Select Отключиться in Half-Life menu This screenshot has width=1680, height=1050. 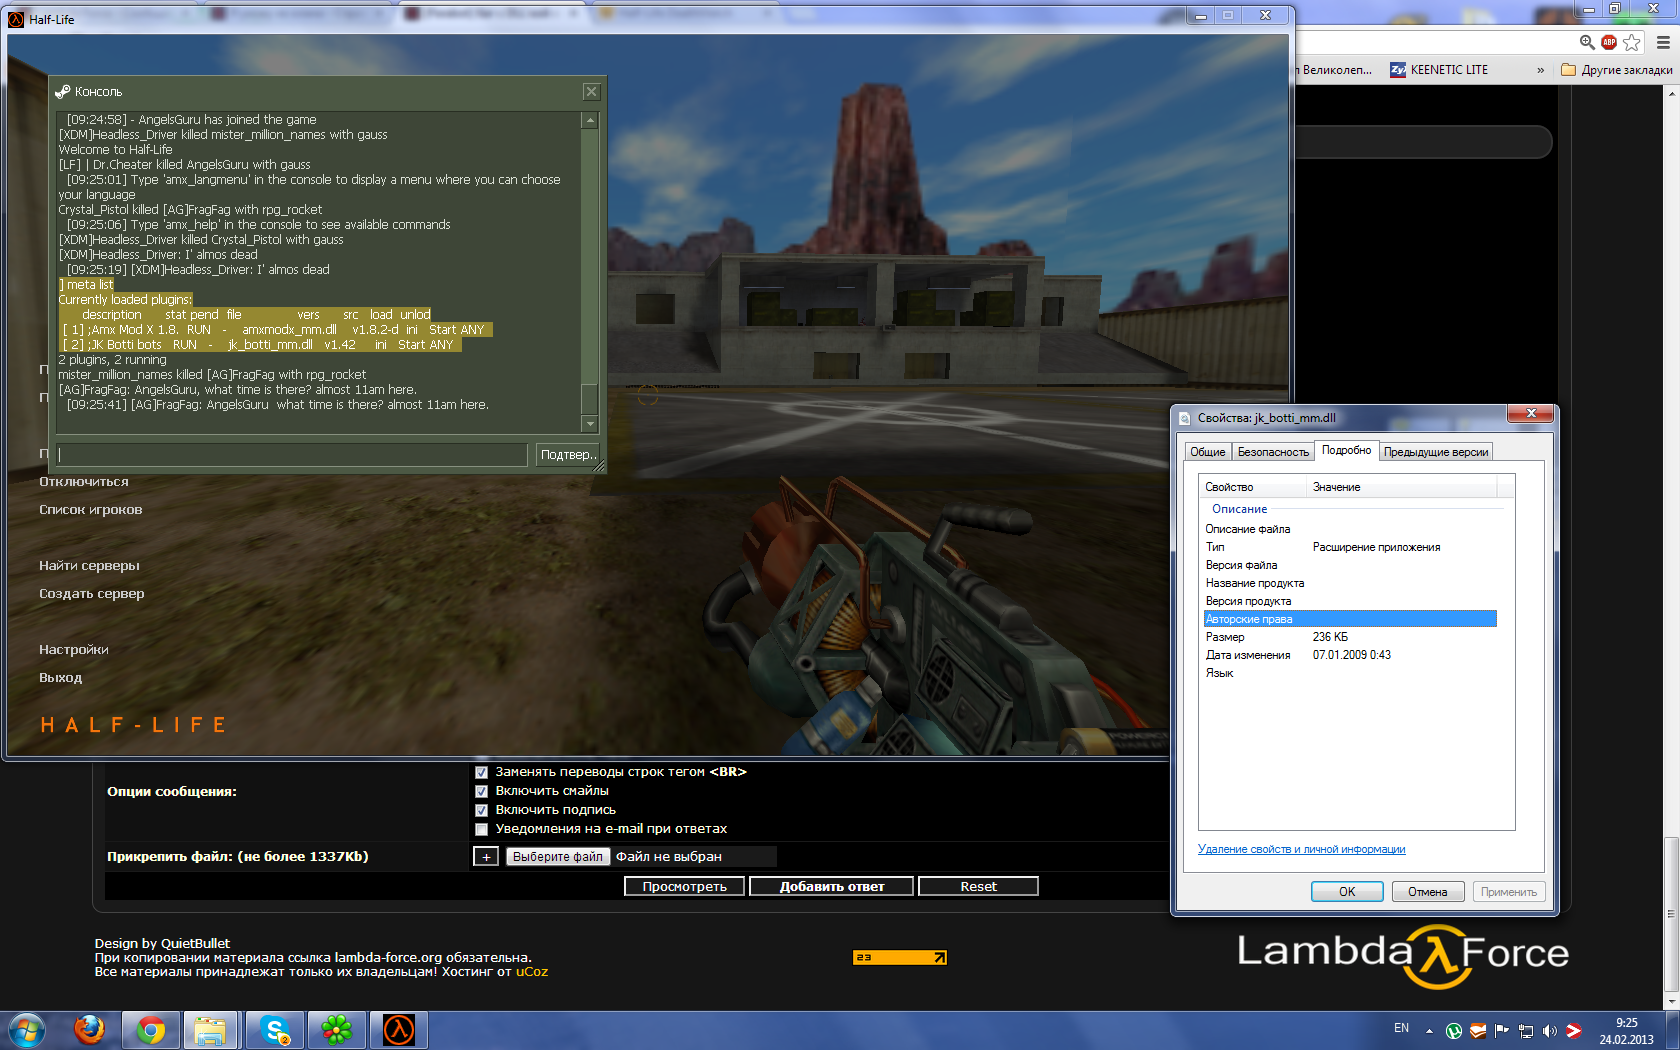(84, 482)
